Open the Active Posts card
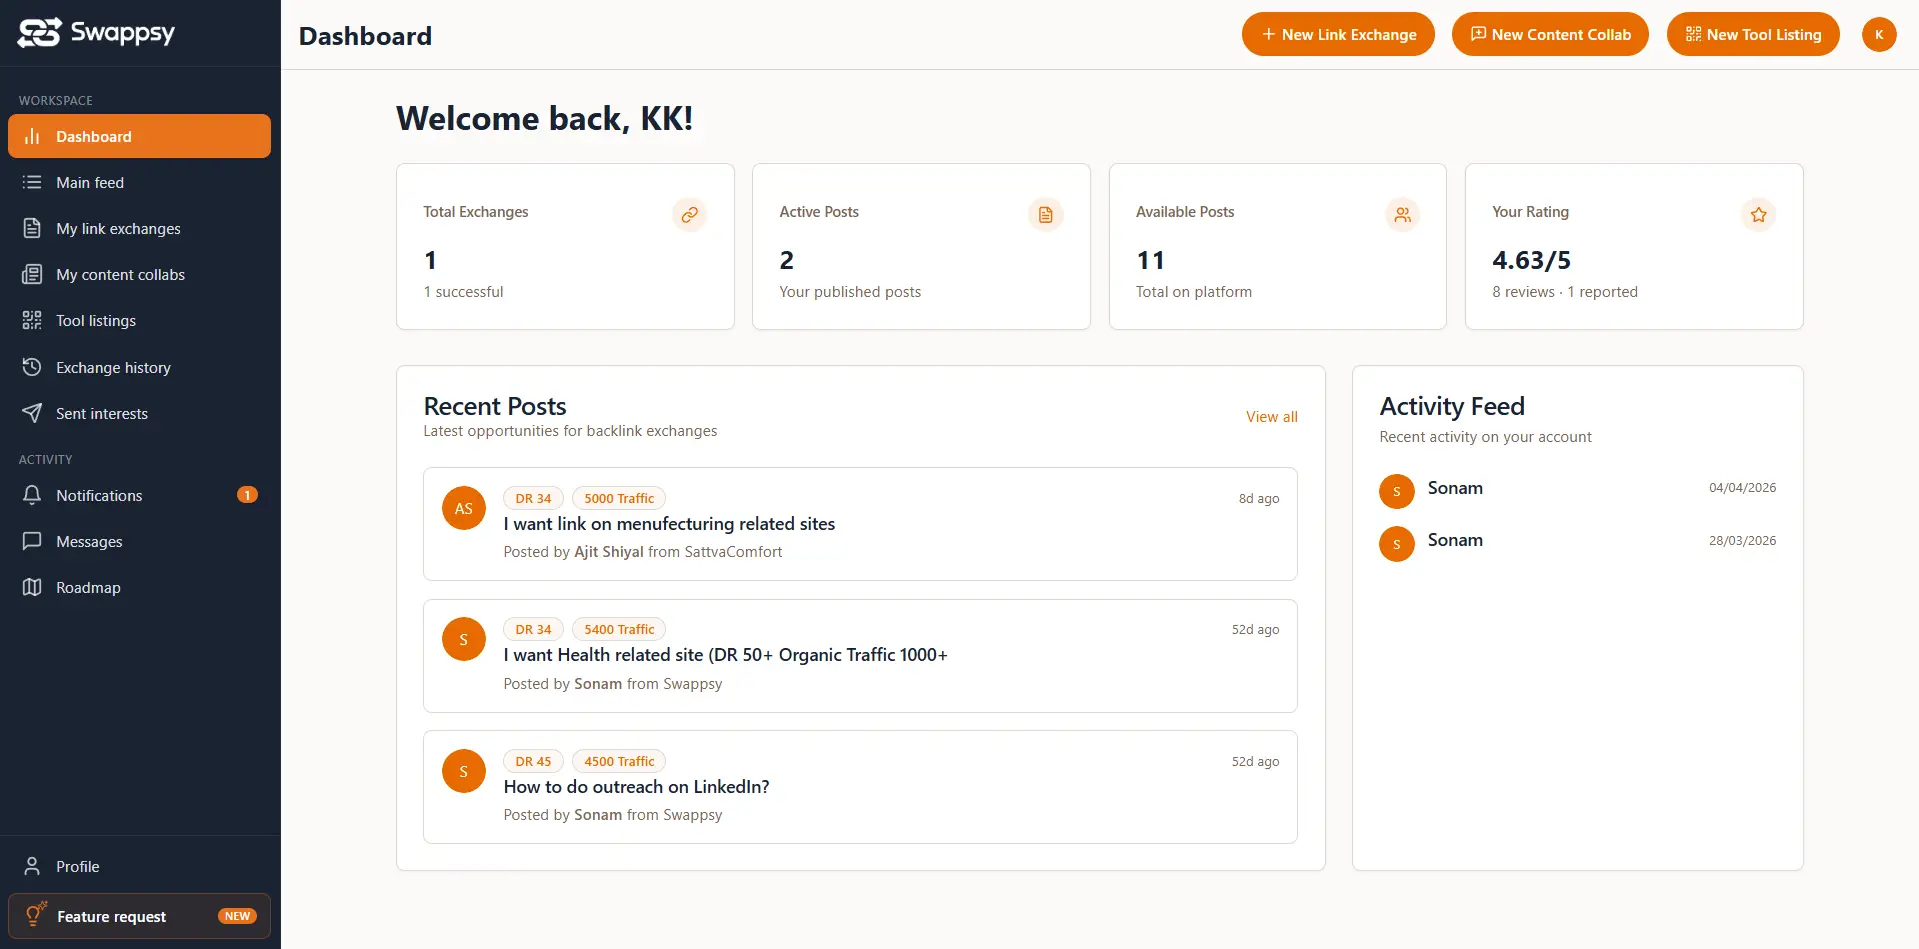The width and height of the screenshot is (1919, 949). click(x=921, y=247)
